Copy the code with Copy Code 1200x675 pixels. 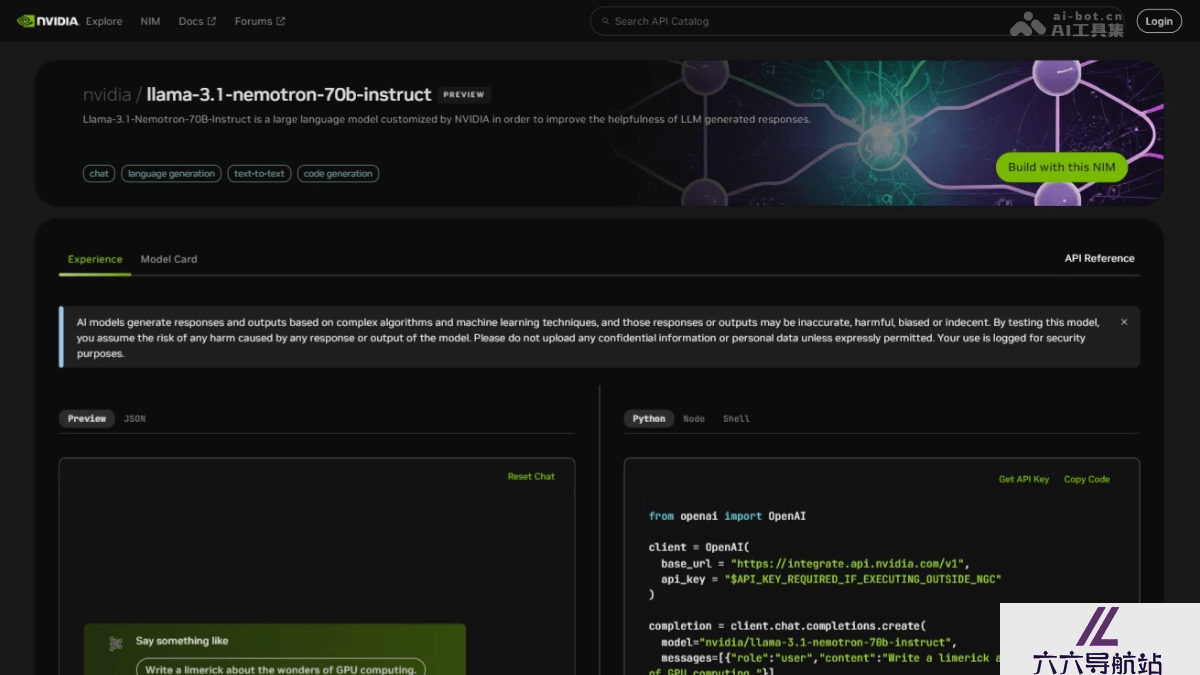click(x=1087, y=480)
